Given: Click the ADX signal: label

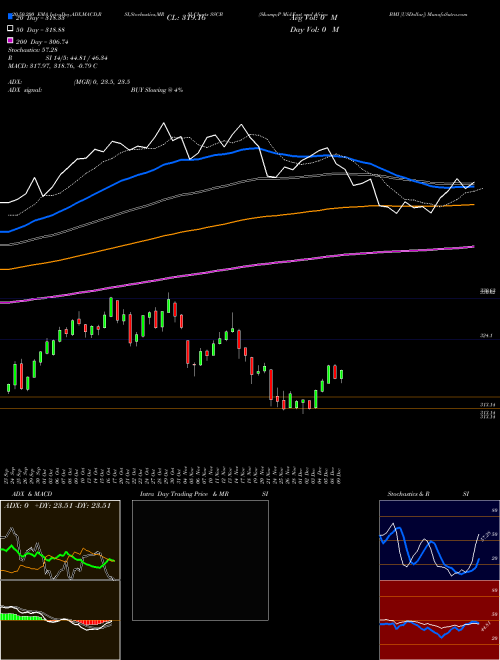Looking at the screenshot, I should point(25,90).
